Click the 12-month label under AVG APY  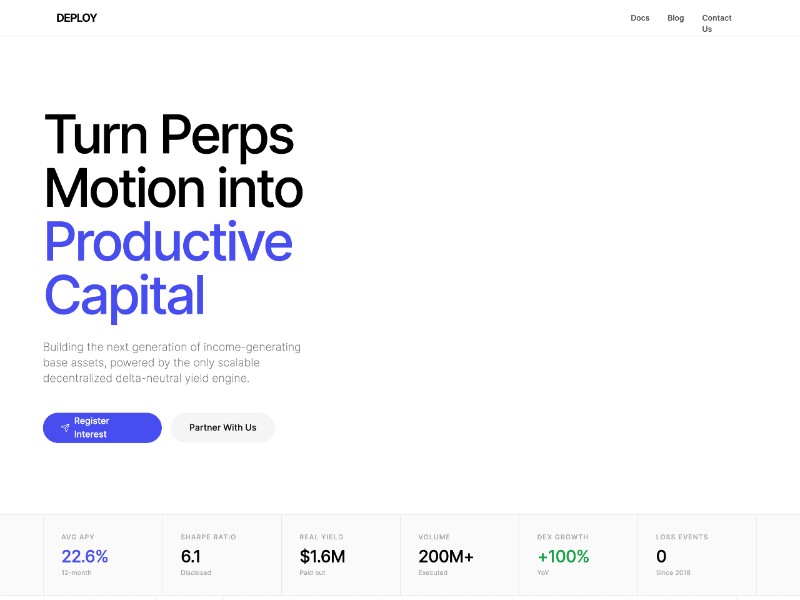tap(78, 573)
